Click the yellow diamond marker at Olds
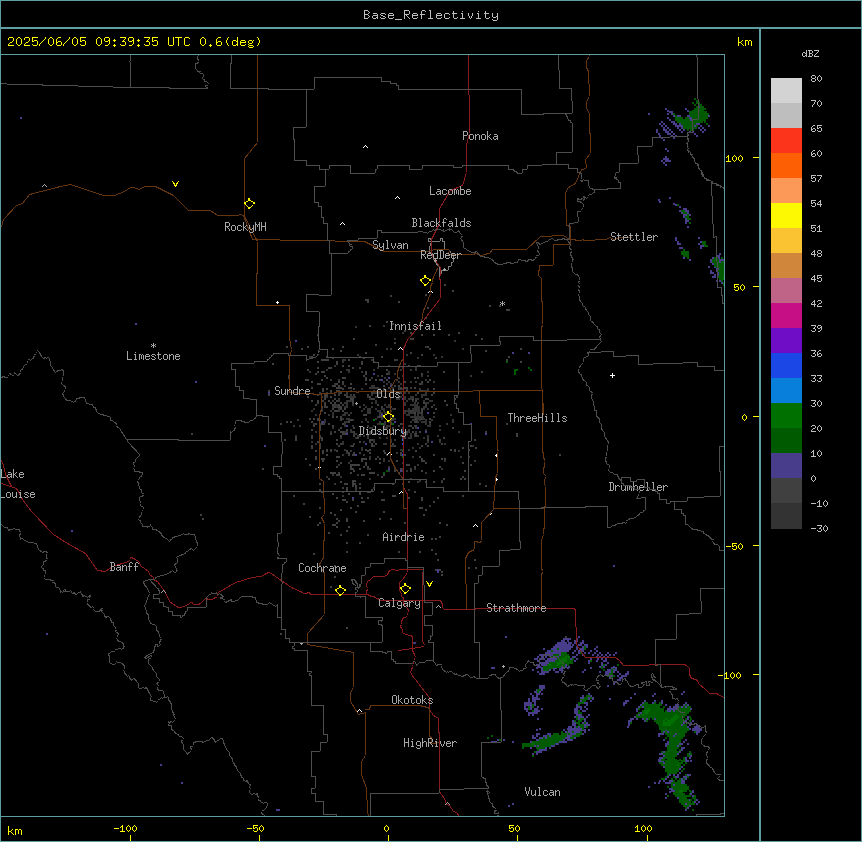 388,417
